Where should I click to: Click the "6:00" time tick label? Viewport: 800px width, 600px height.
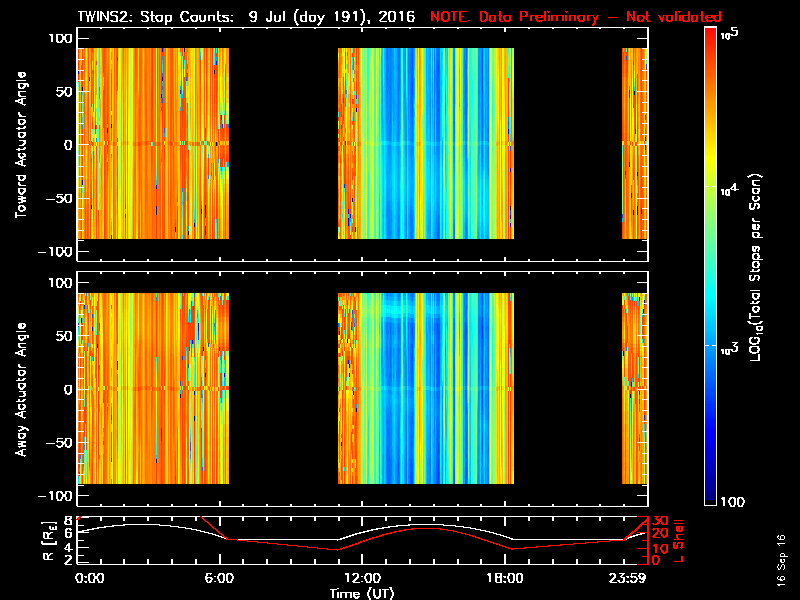click(x=219, y=578)
